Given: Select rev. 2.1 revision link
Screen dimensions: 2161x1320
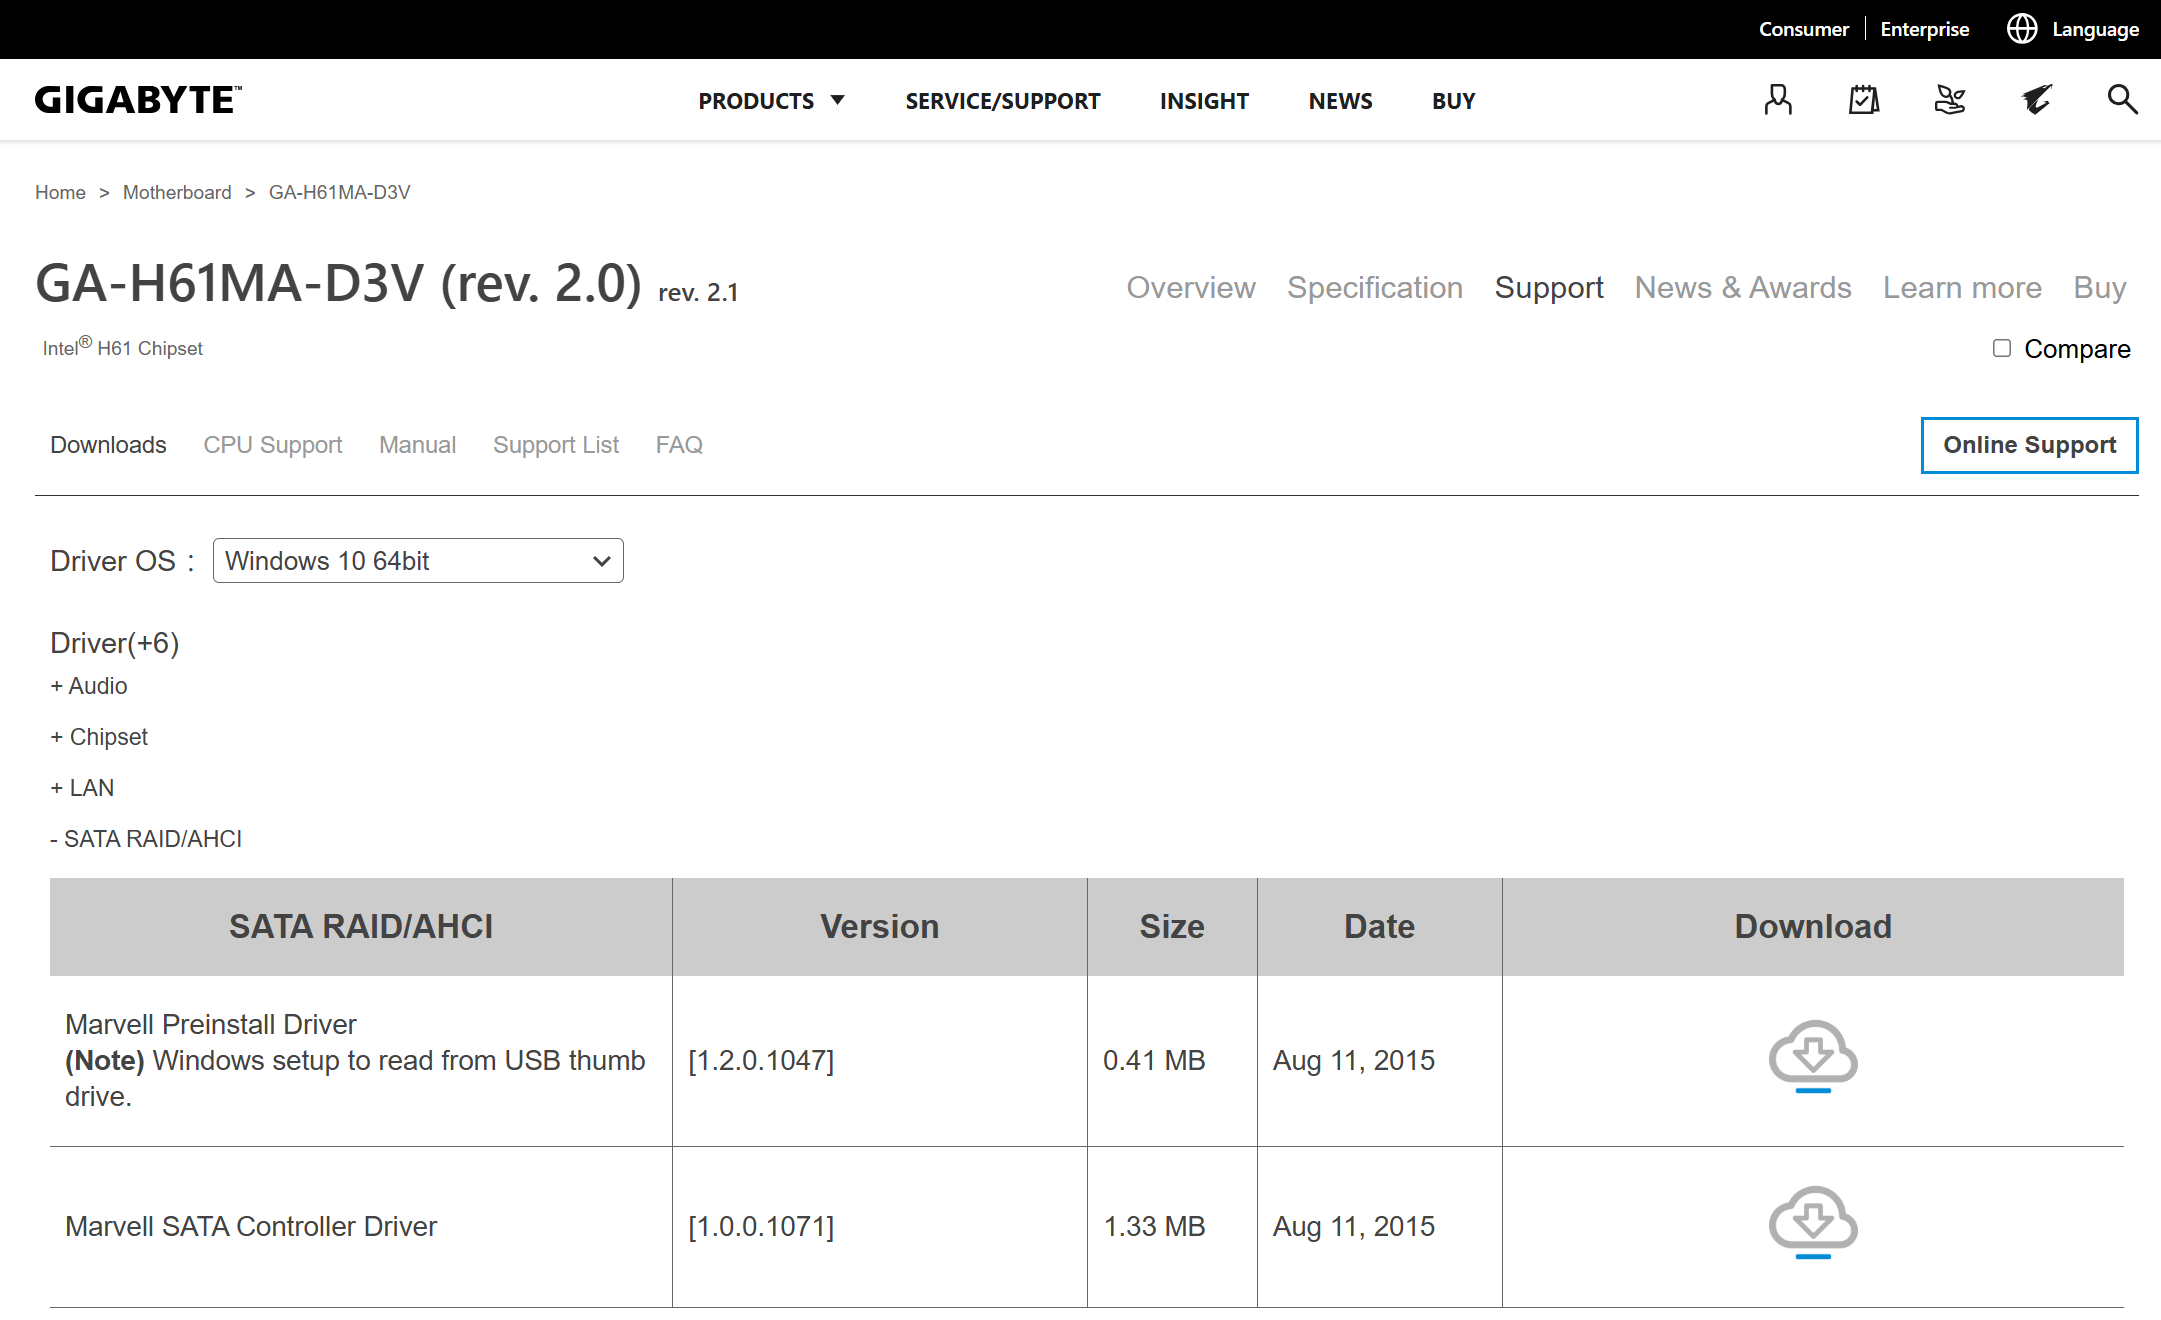Looking at the screenshot, I should [x=698, y=293].
